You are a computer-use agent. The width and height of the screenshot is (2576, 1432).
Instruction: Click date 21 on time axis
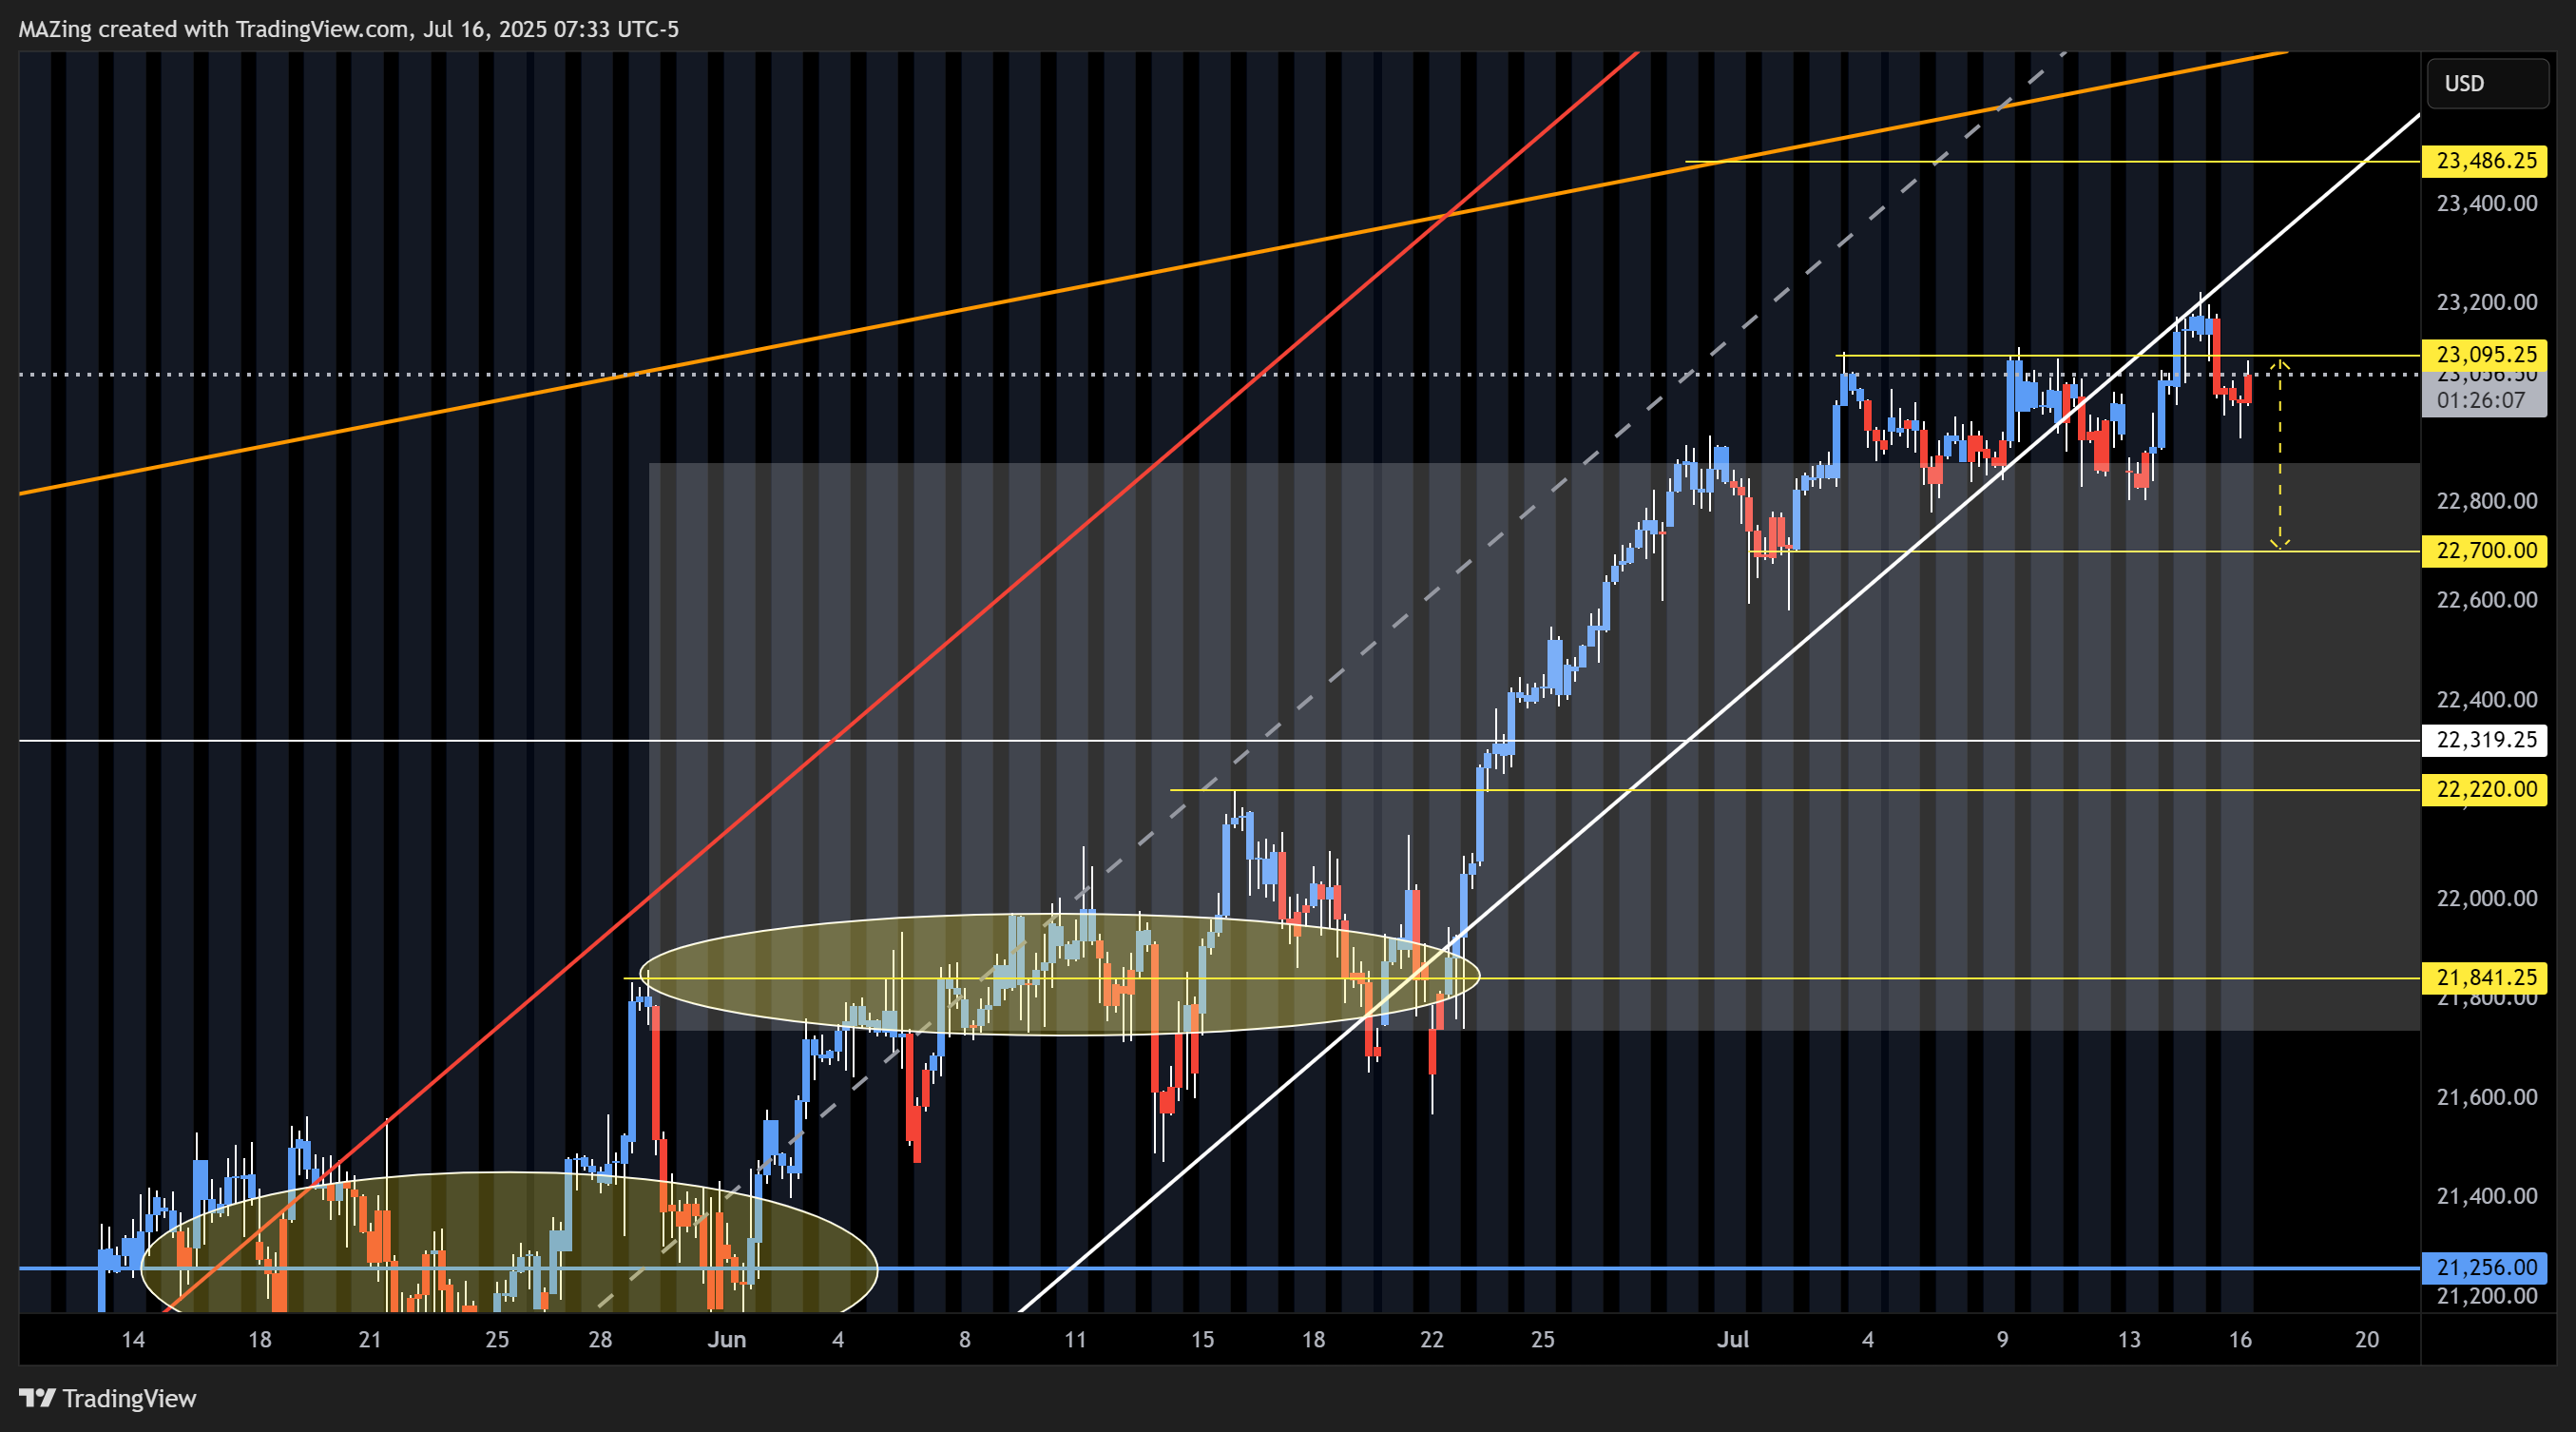[370, 1340]
